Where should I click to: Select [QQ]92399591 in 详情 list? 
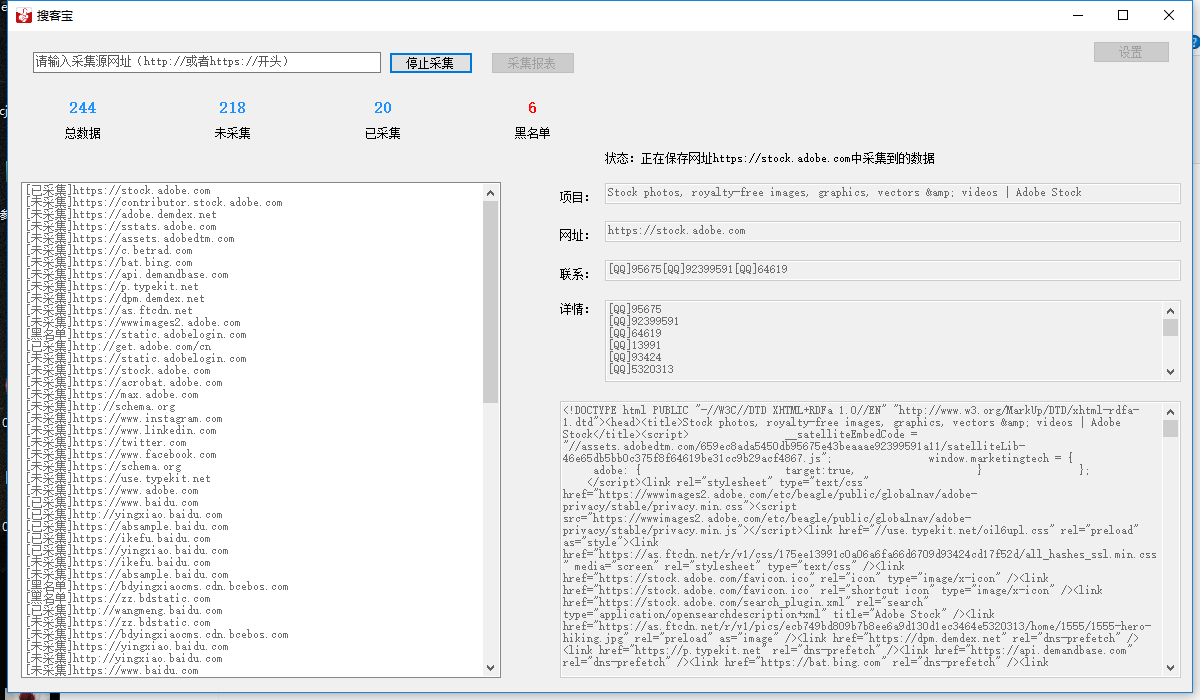(643, 322)
